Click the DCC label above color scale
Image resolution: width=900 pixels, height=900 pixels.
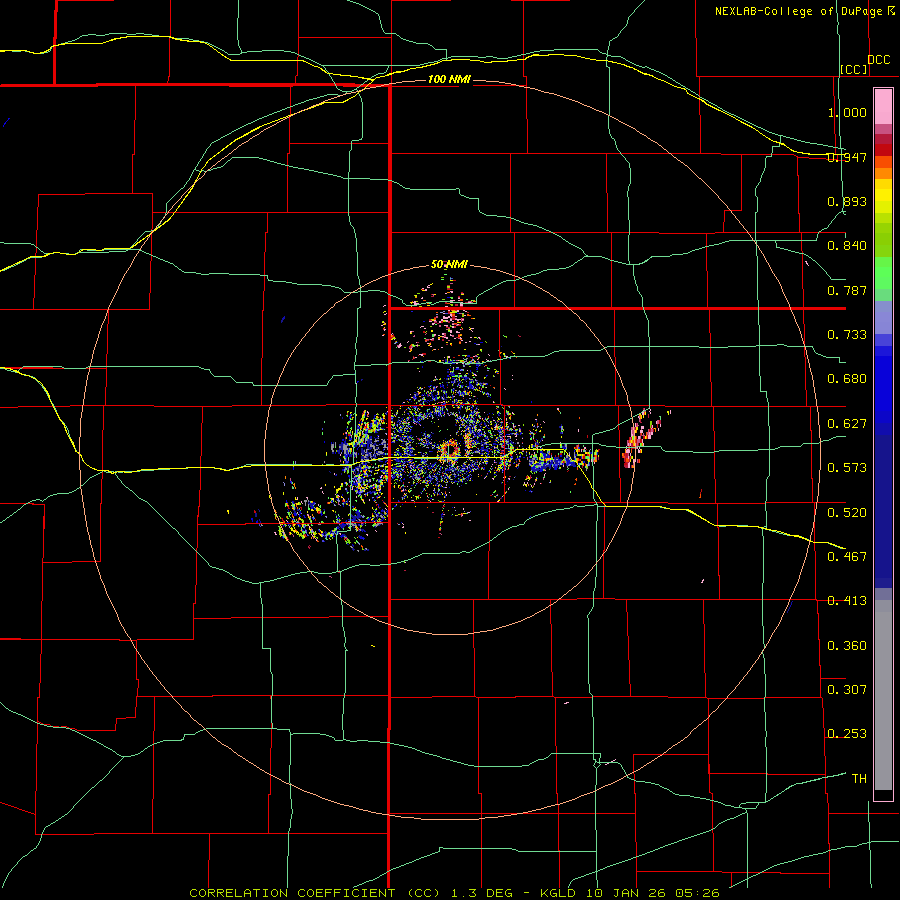pos(878,59)
